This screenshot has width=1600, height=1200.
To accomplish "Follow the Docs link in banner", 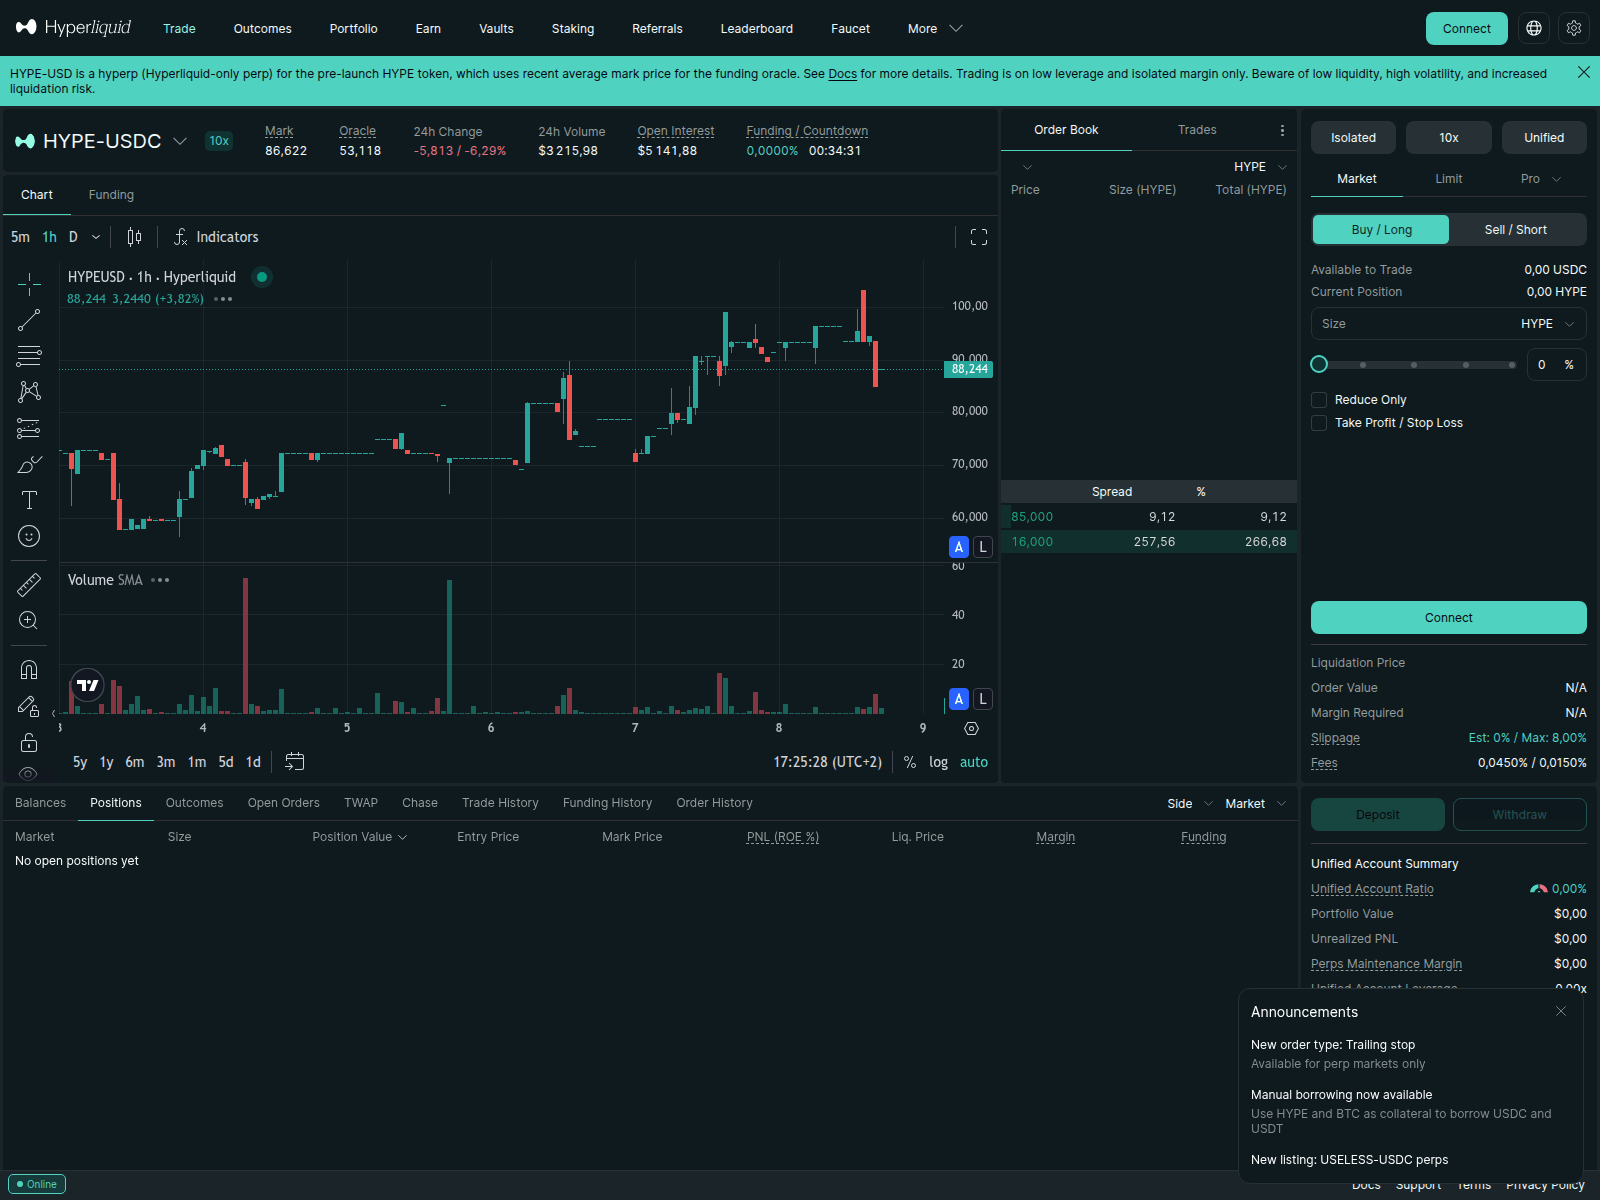I will click(842, 74).
